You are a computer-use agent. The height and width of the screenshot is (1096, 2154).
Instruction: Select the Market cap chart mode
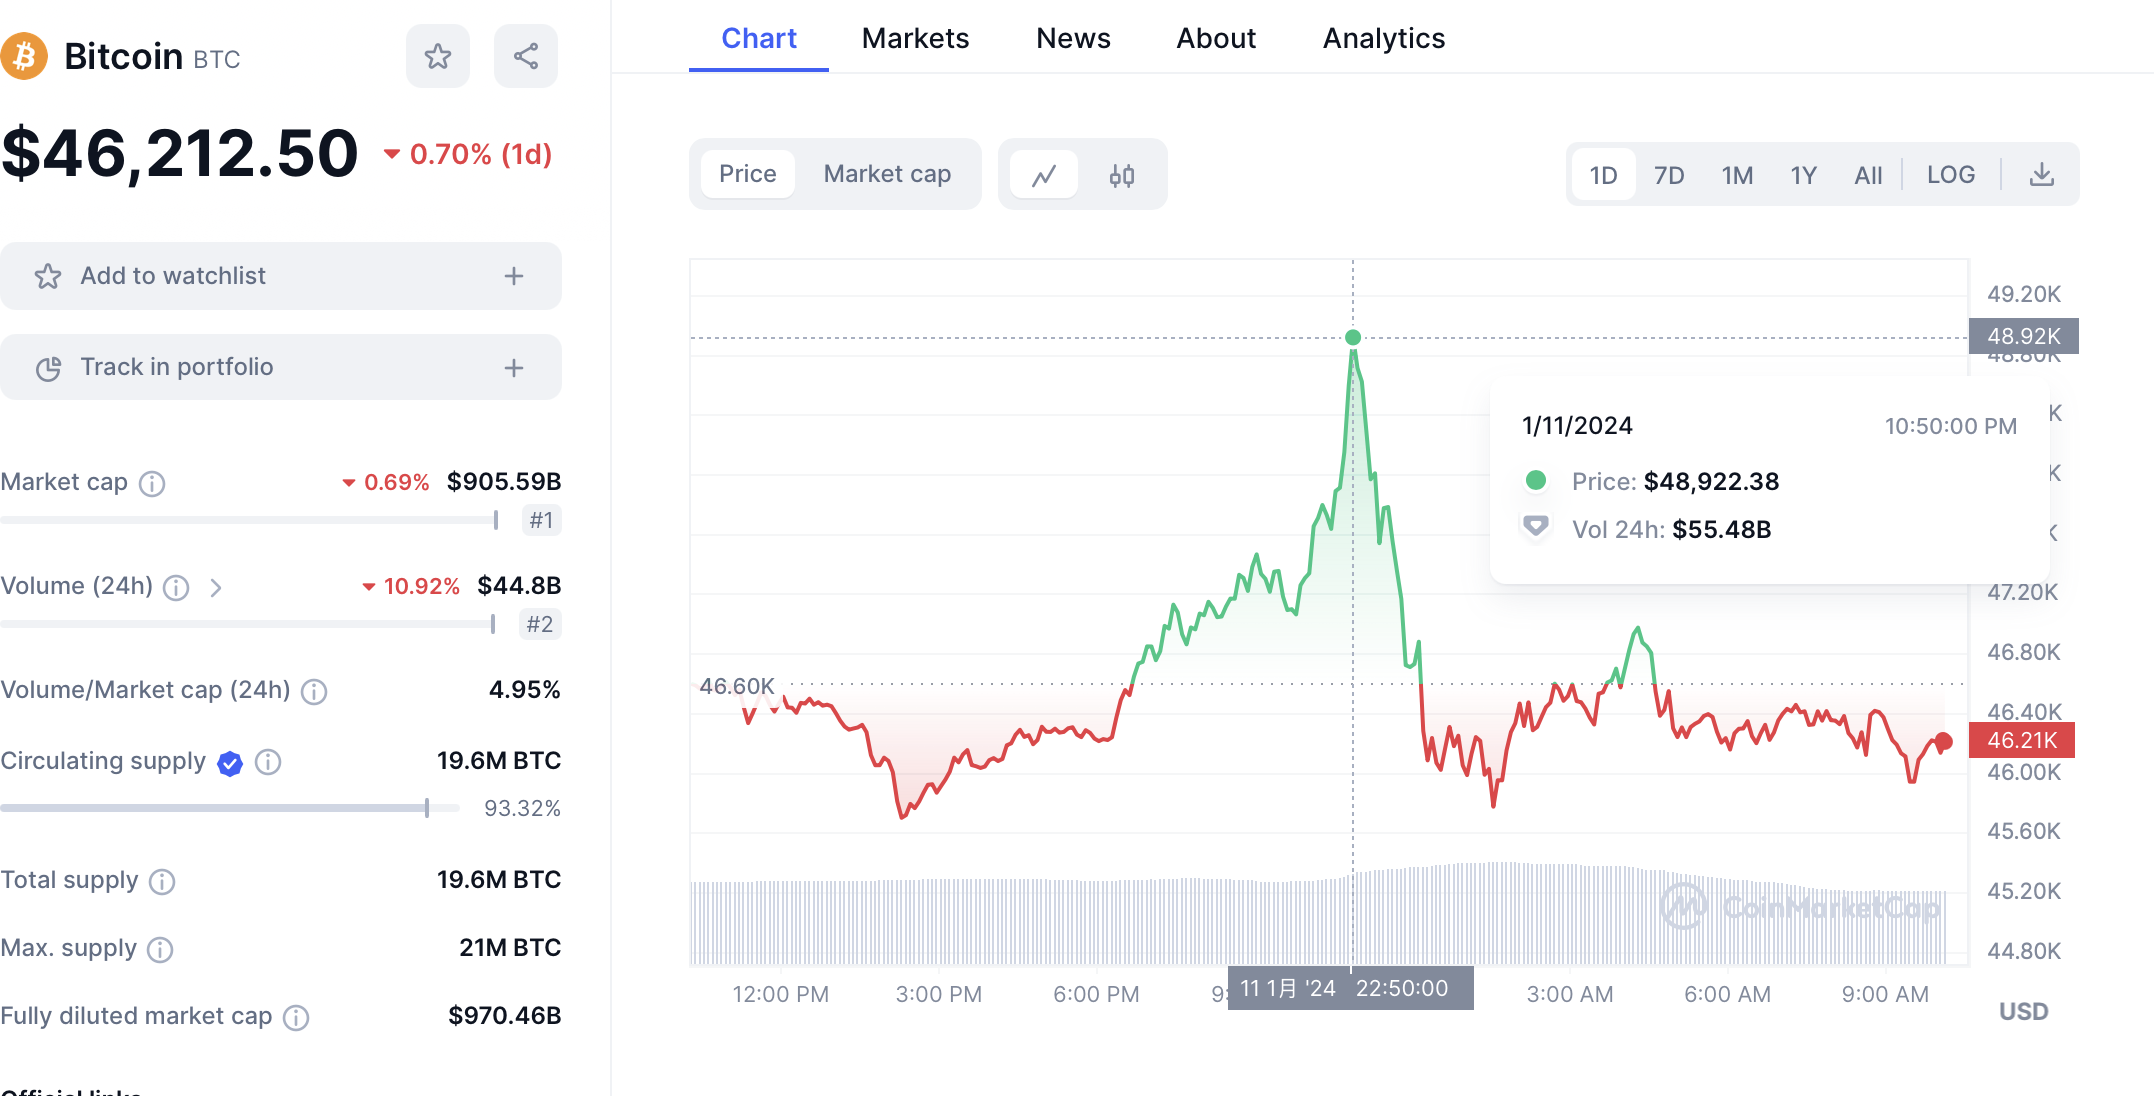(887, 174)
